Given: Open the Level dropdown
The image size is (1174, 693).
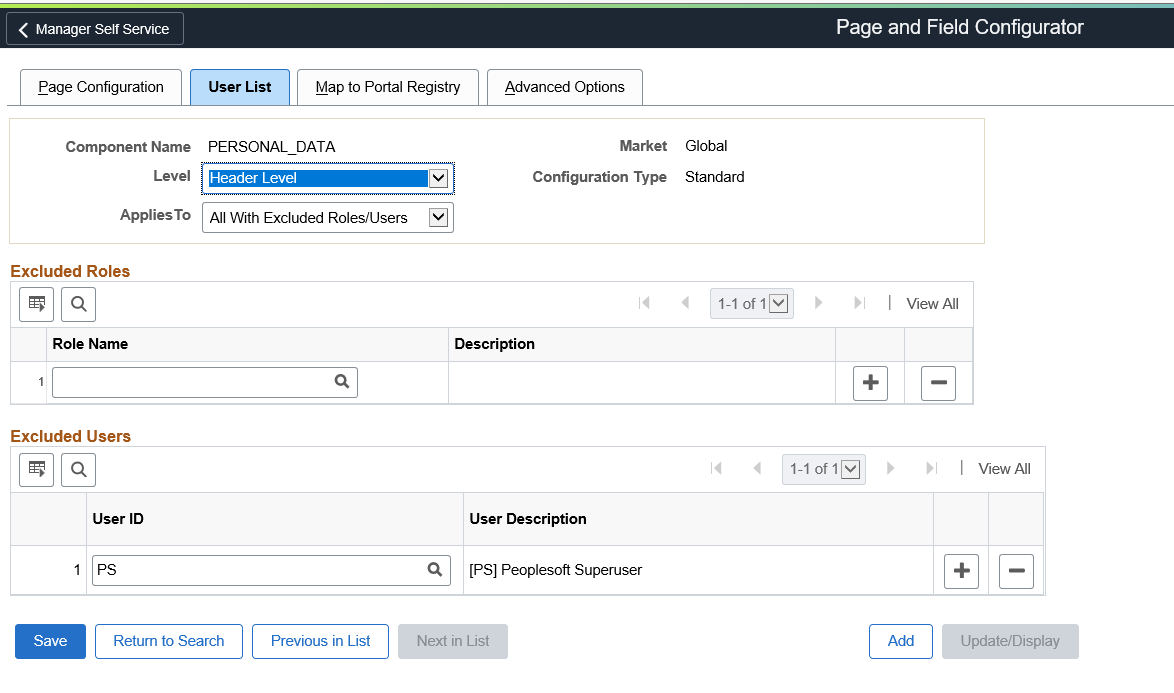Looking at the screenshot, I should tap(437, 178).
